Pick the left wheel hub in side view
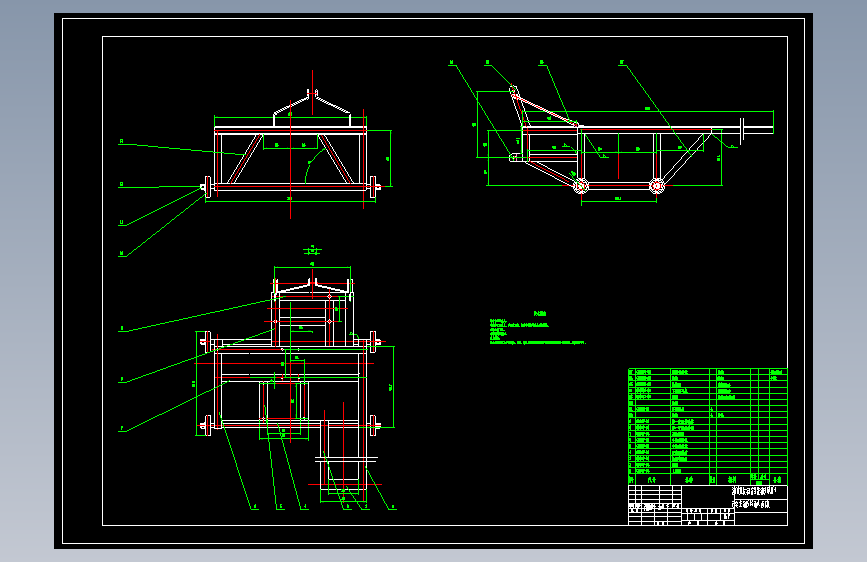This screenshot has height=562, width=867. pyautogui.click(x=581, y=186)
